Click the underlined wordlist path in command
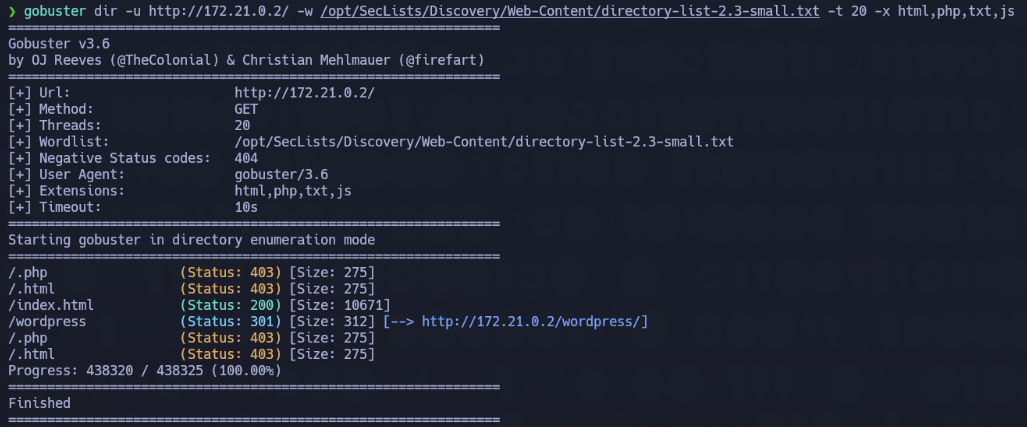Viewport: 1027px width, 427px height. pos(570,12)
